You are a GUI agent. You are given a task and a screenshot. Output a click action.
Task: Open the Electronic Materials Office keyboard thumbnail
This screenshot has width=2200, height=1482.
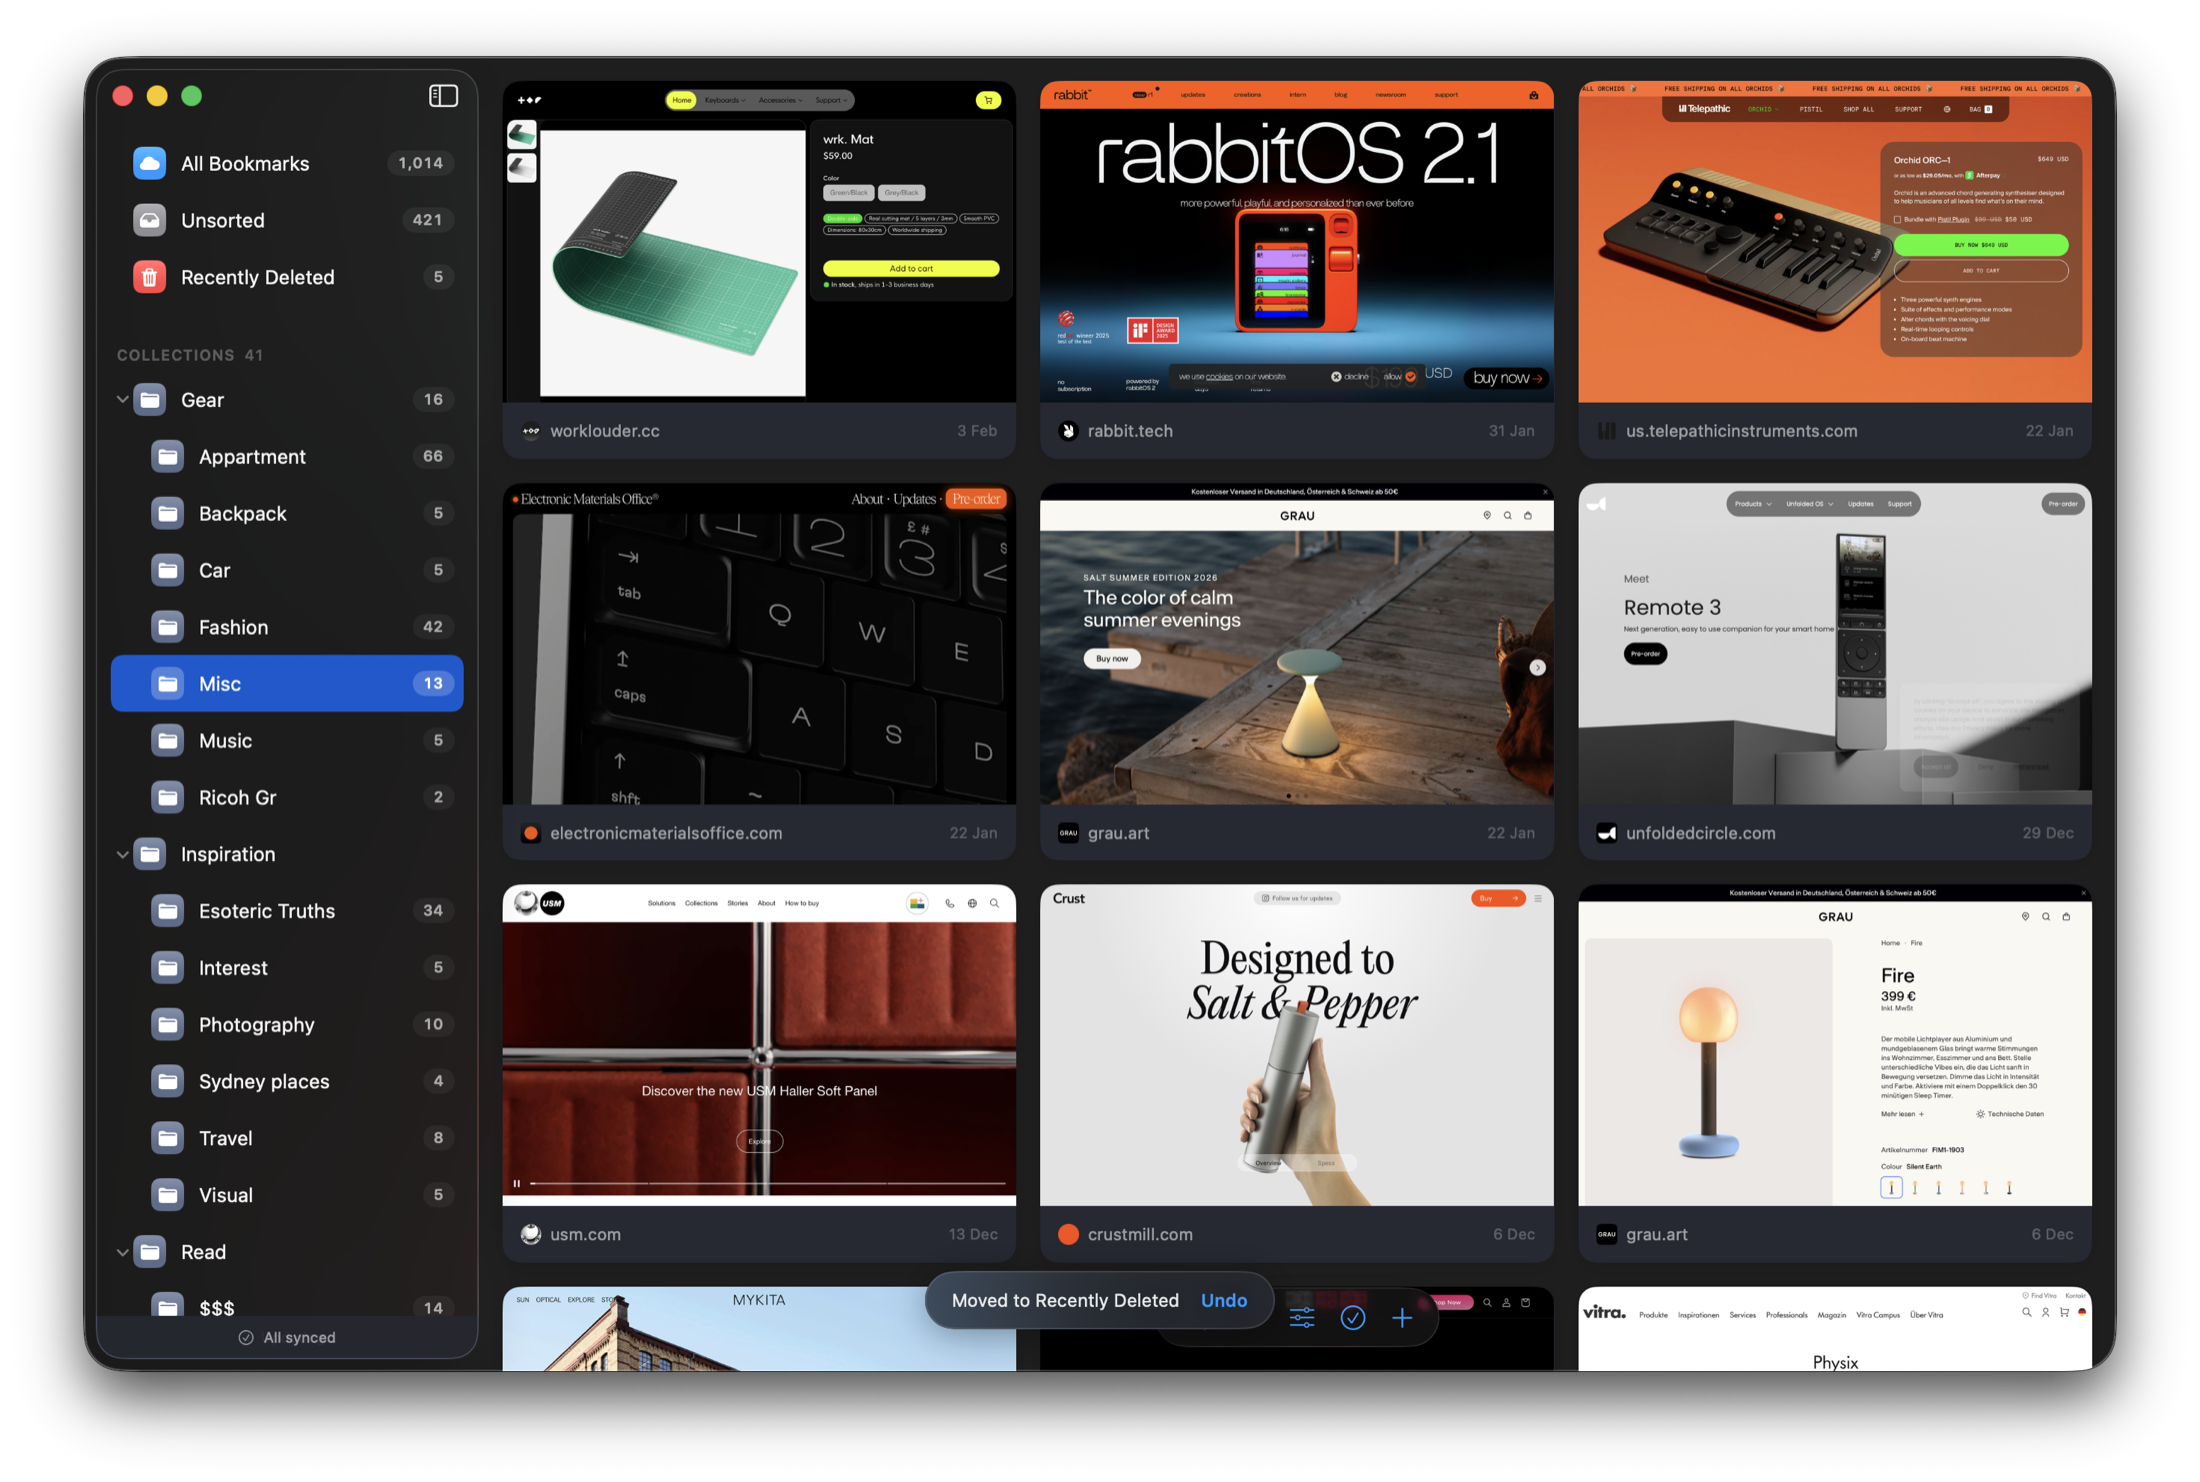(x=759, y=644)
